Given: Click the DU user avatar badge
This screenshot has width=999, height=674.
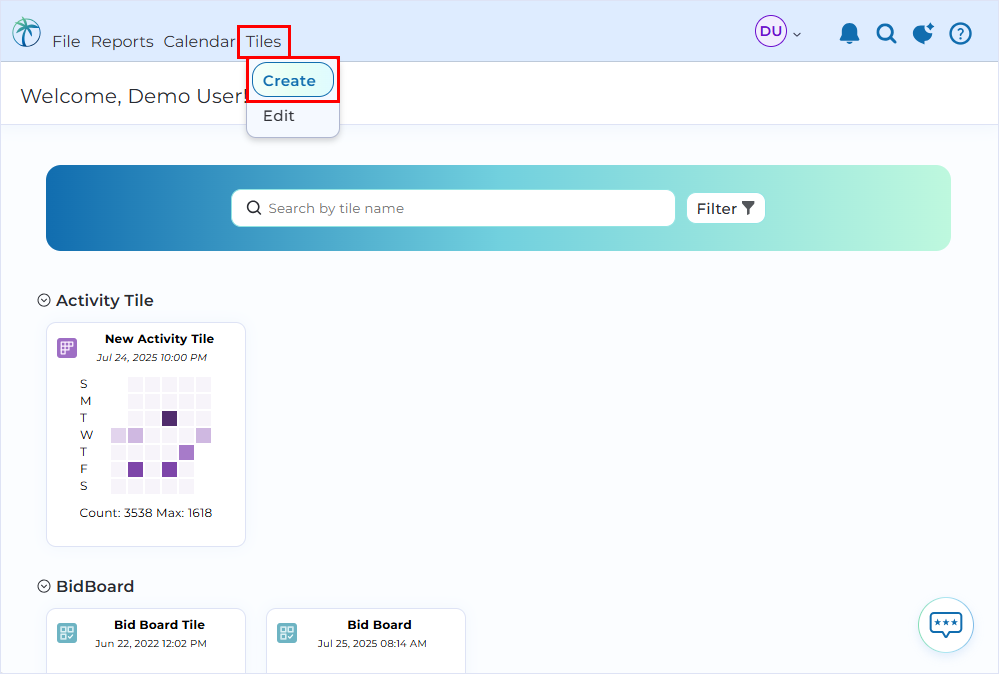Looking at the screenshot, I should (x=770, y=31).
